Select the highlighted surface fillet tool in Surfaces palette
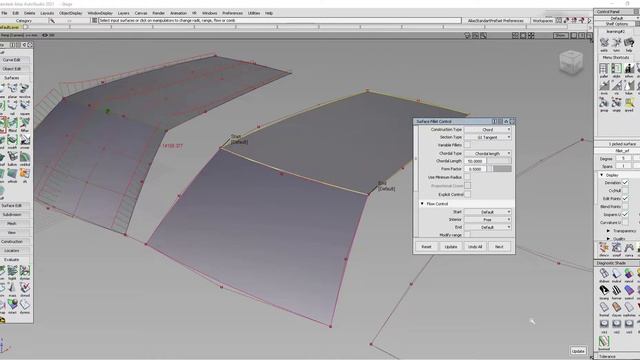 coord(2,124)
